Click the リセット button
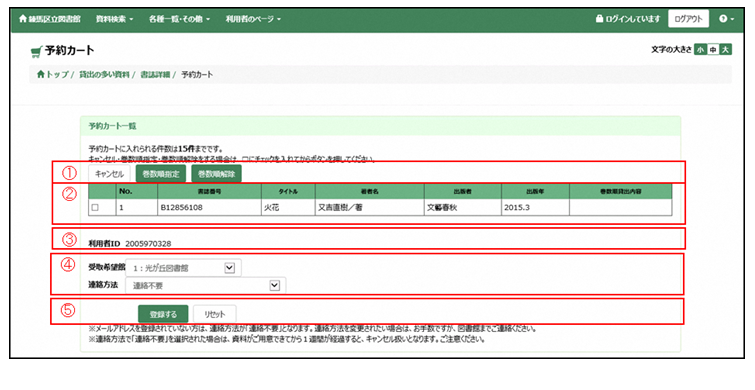Image resolution: width=755 pixels, height=390 pixels. coord(215,314)
